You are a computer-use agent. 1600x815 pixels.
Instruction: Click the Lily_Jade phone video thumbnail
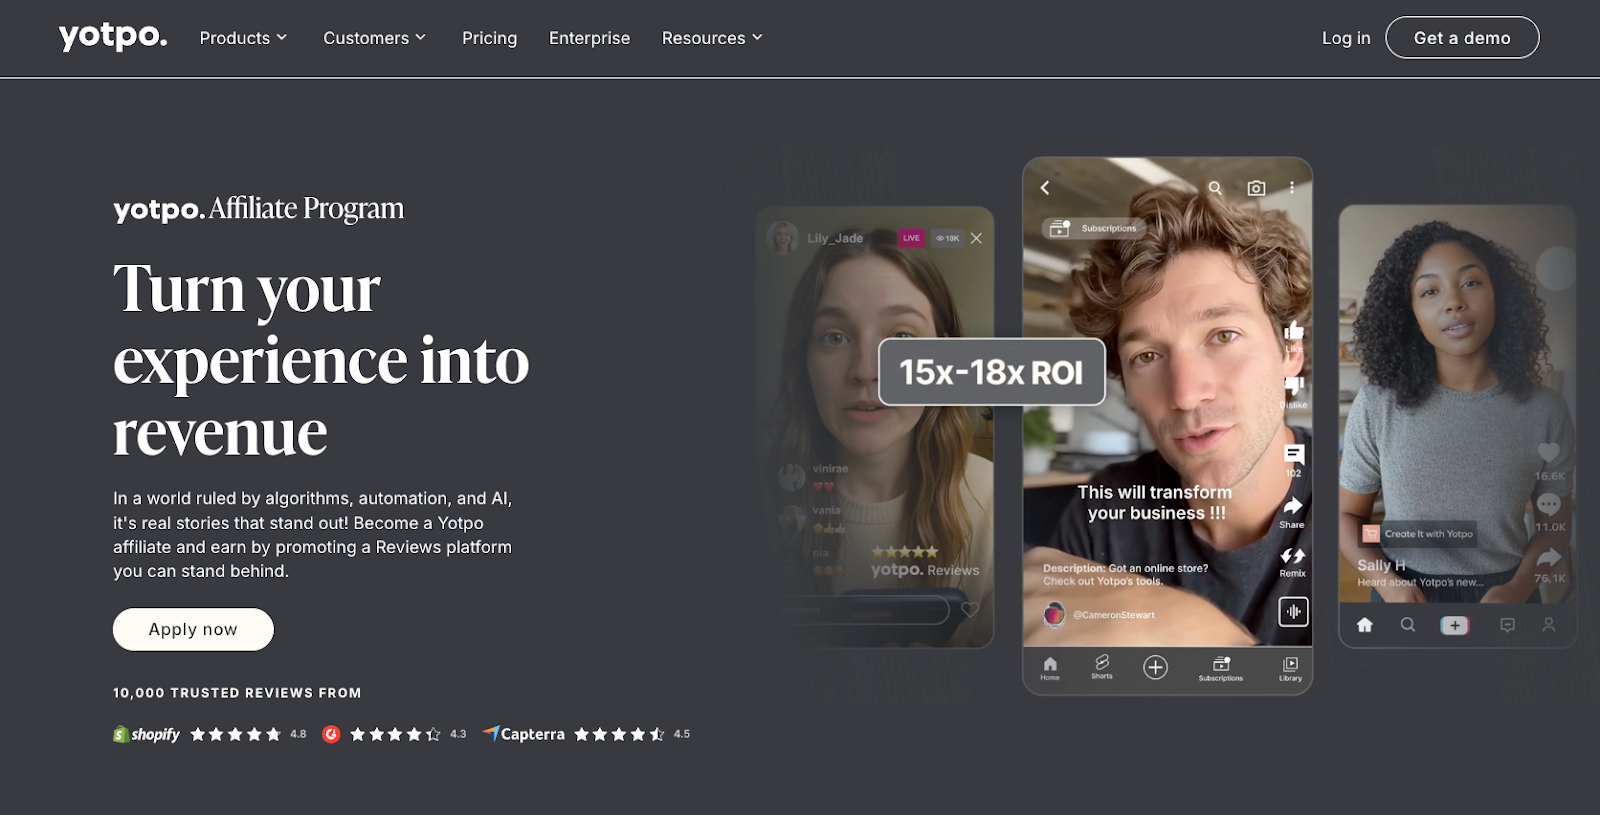(x=875, y=427)
